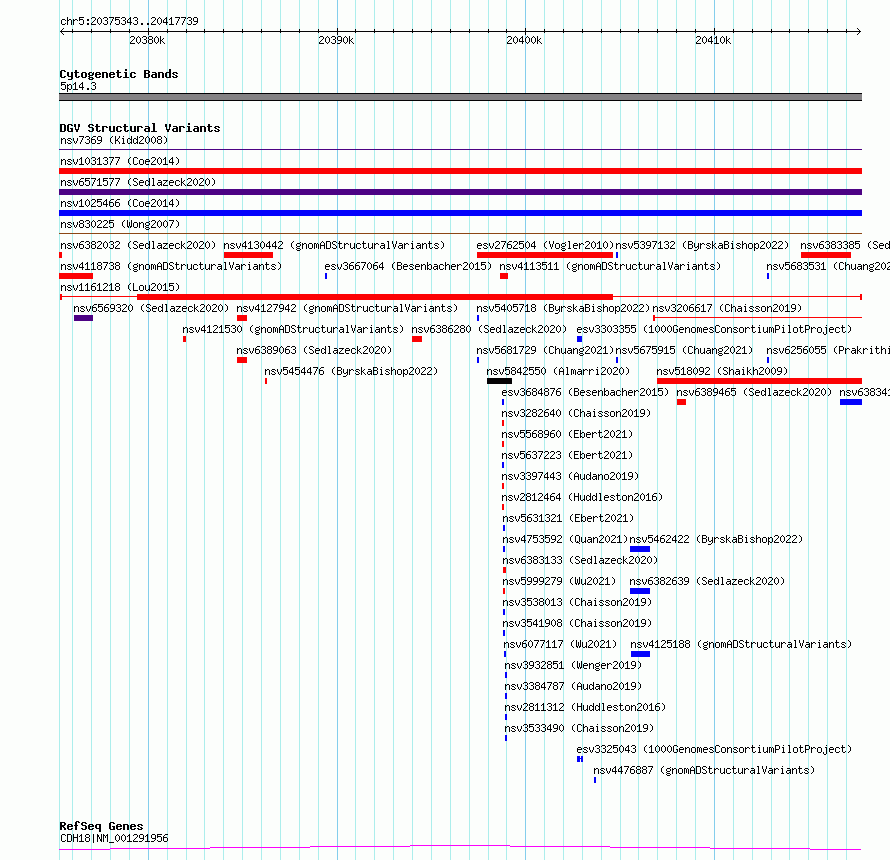This screenshot has width=890, height=860.
Task: Click the CDH18|NM_001291956 gene label
Action: click(x=114, y=838)
